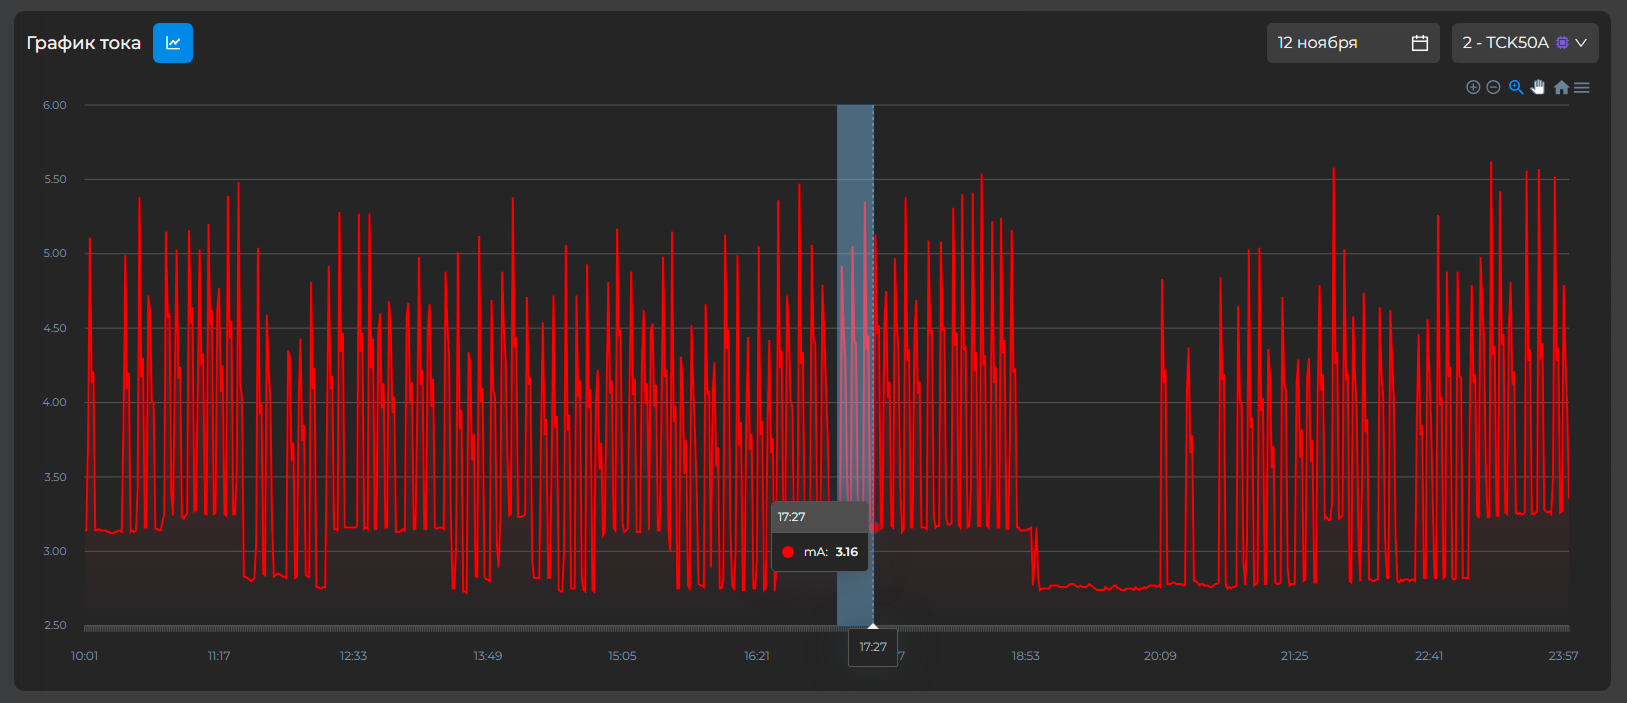Open the calendar date picker icon
The height and width of the screenshot is (703, 1627).
(1419, 43)
